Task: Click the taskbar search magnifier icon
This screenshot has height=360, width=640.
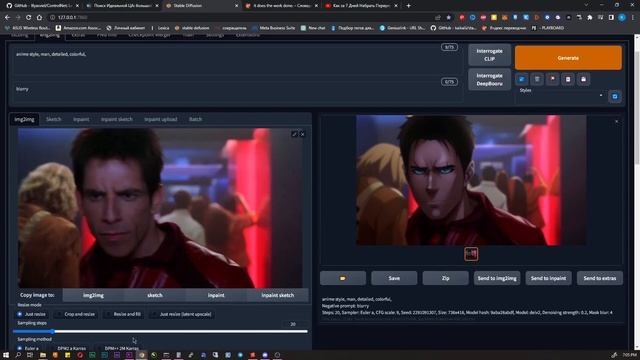Action: tap(18, 355)
